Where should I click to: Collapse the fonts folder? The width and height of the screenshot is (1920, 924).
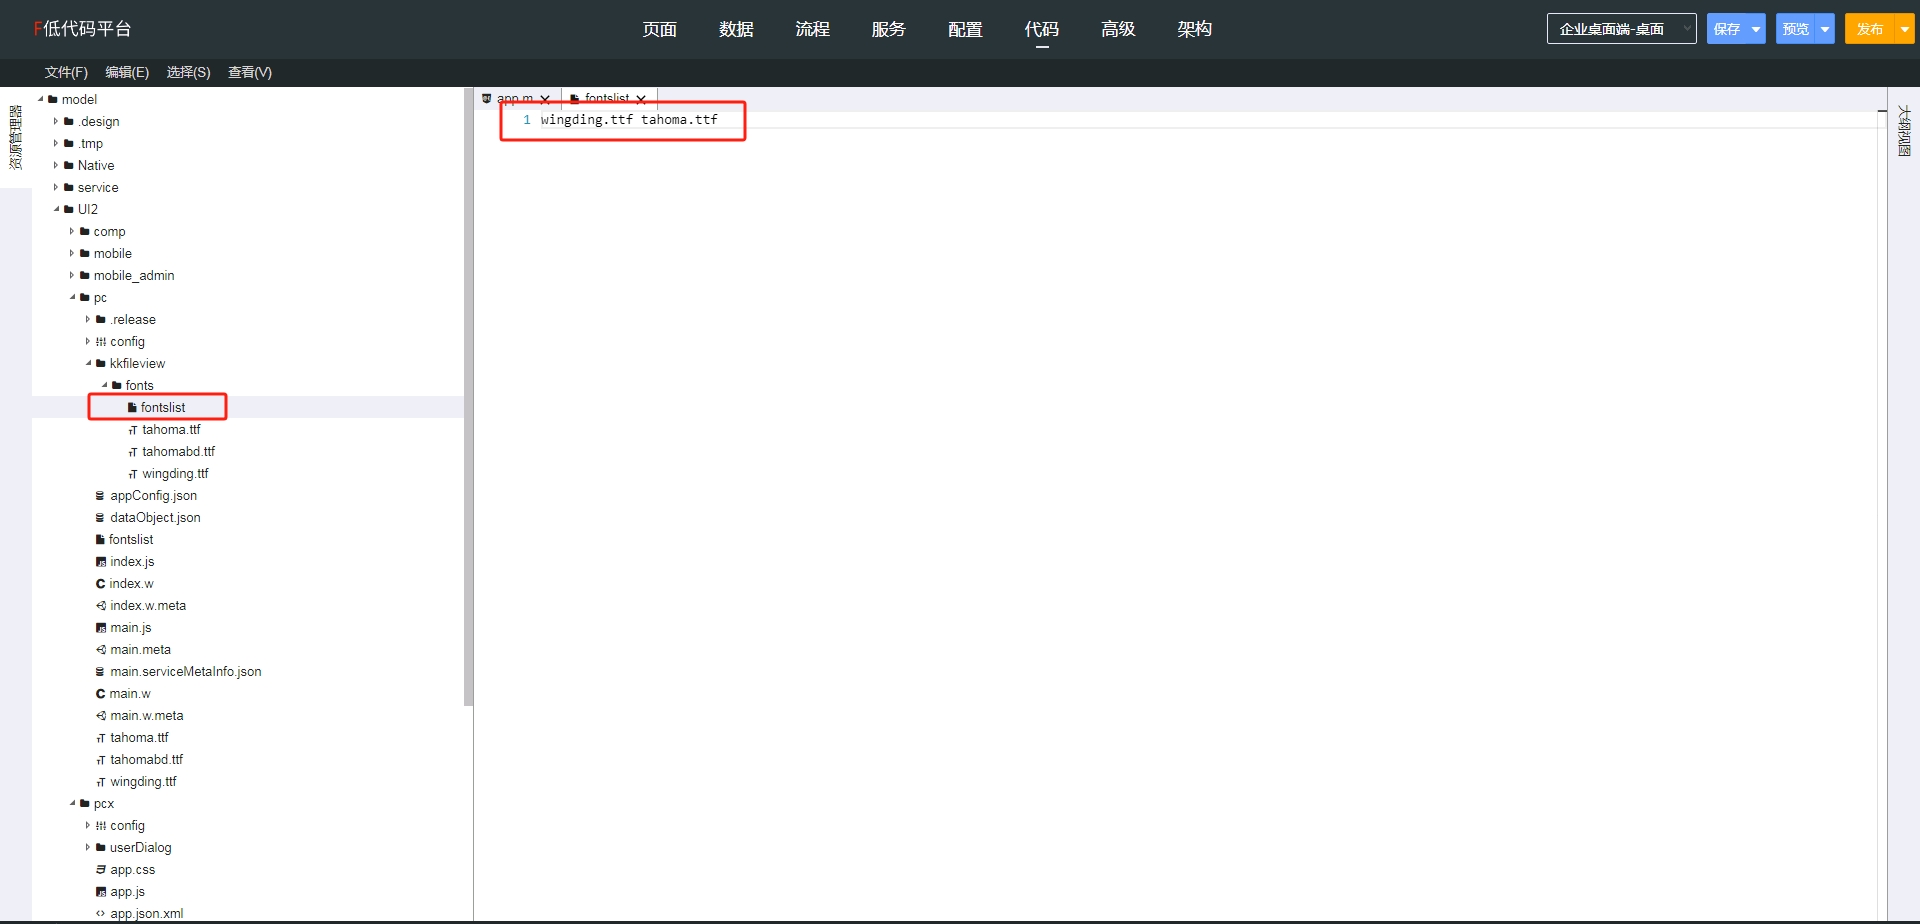click(x=104, y=385)
